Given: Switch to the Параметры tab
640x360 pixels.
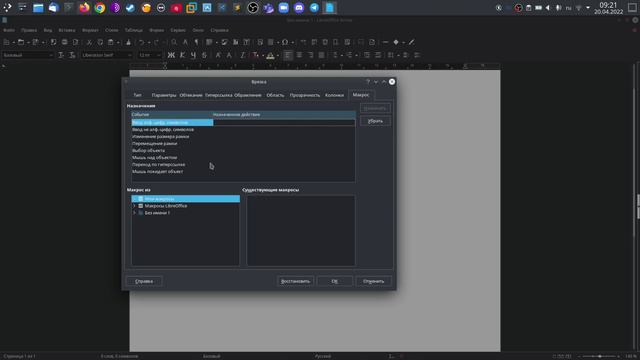Looking at the screenshot, I should click(164, 95).
